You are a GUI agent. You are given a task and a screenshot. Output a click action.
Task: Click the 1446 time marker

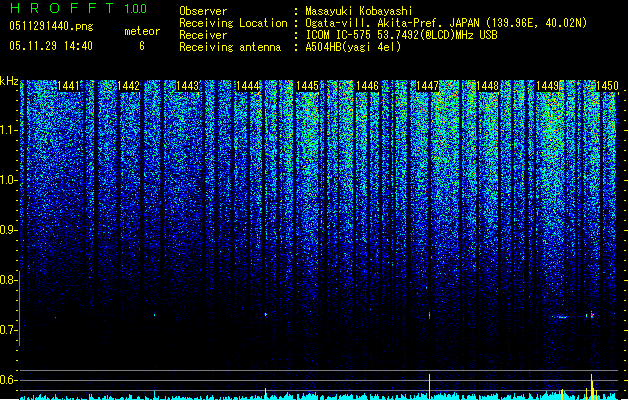tap(367, 86)
